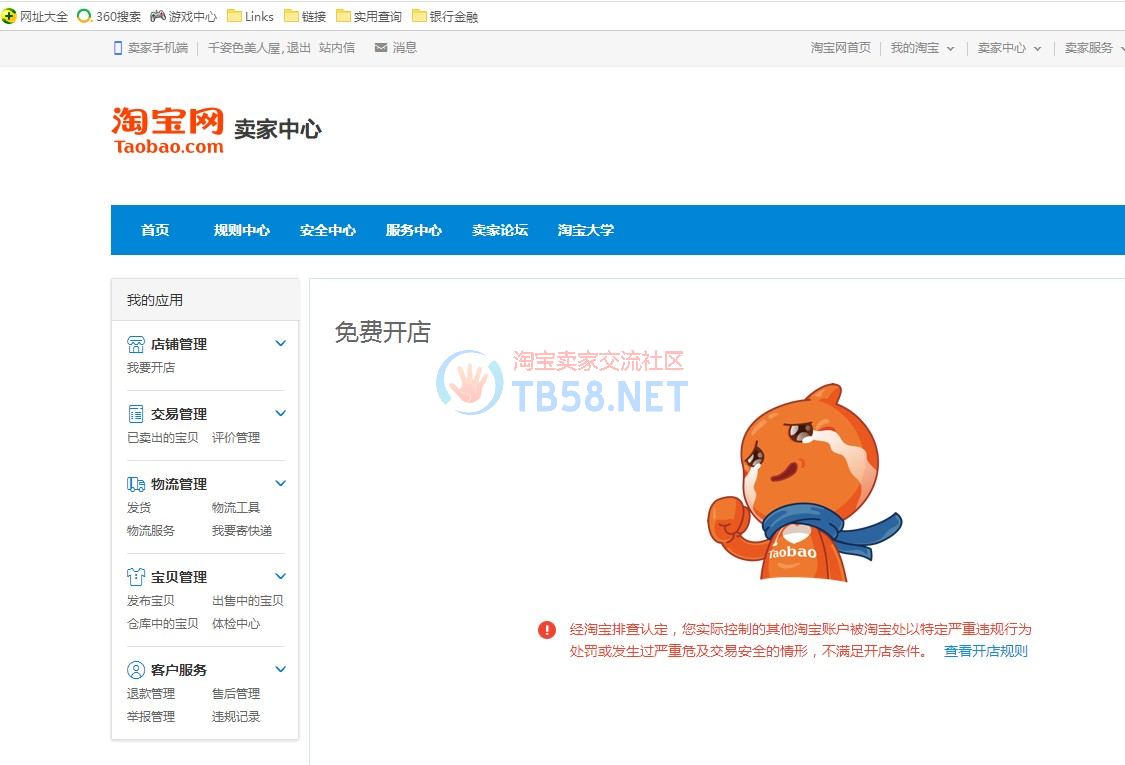The height and width of the screenshot is (765, 1125).
Task: Click 发布宝贝 in sidebar
Action: click(151, 601)
